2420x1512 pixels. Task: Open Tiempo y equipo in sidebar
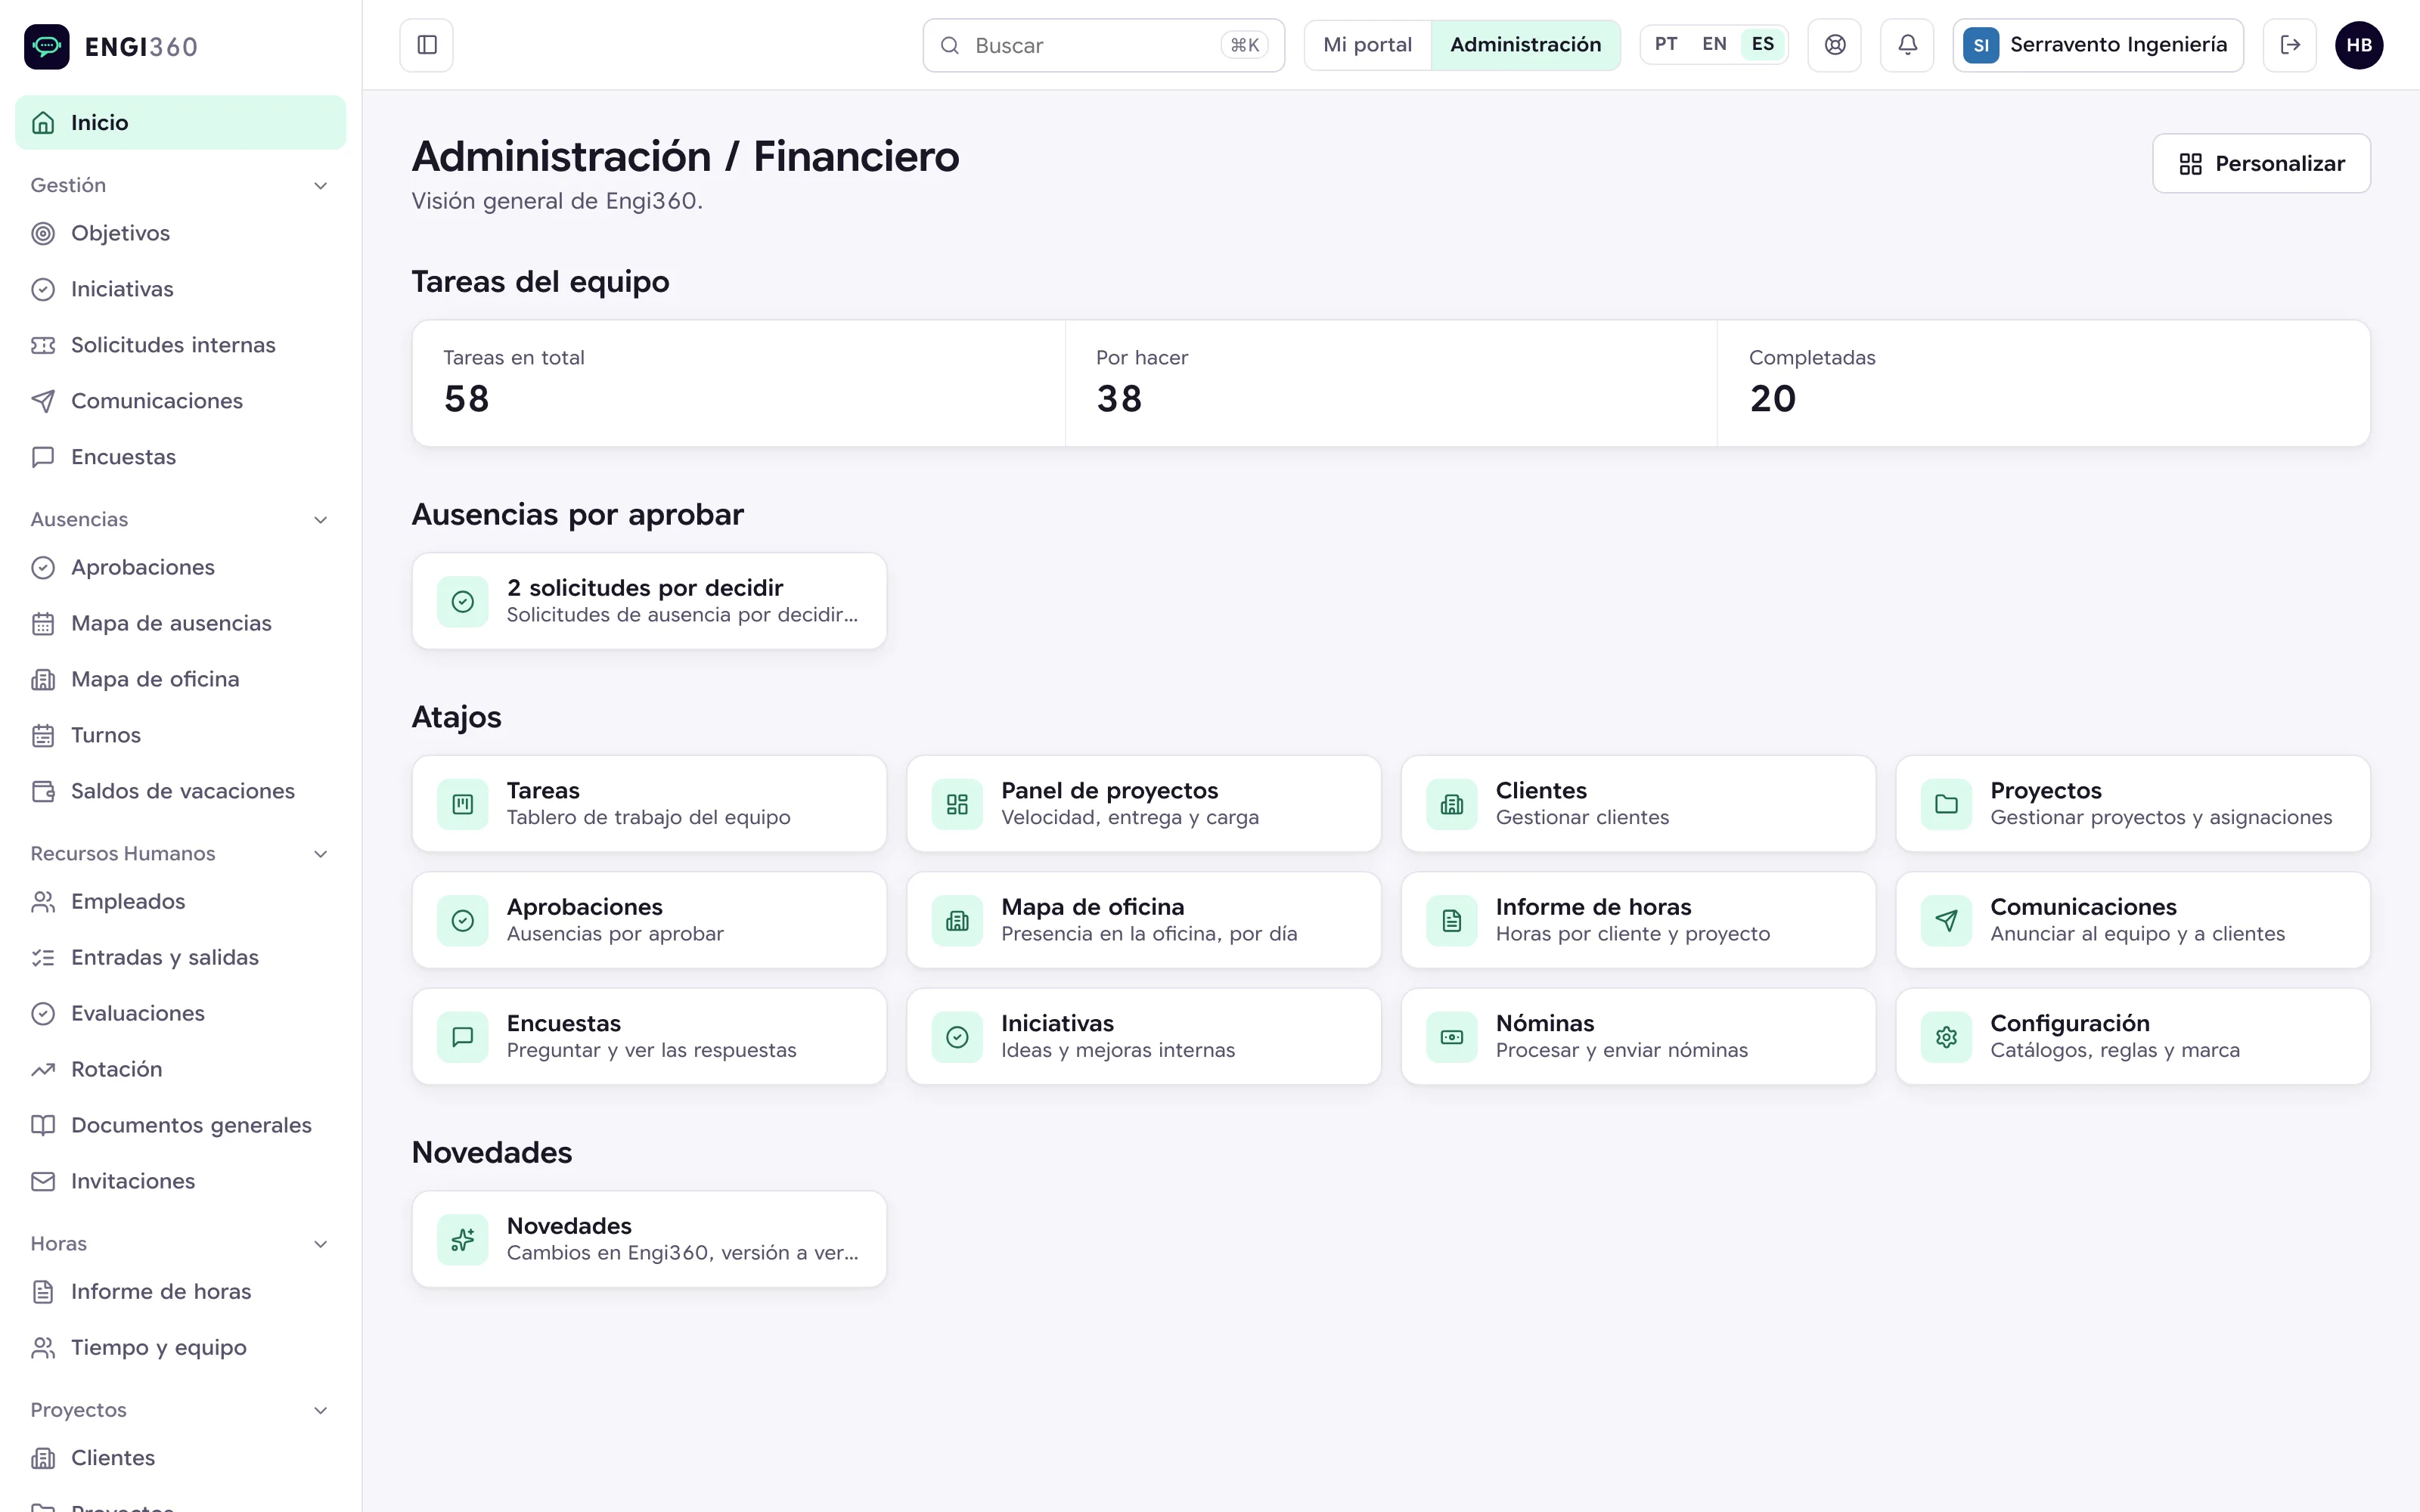[x=180, y=1347]
